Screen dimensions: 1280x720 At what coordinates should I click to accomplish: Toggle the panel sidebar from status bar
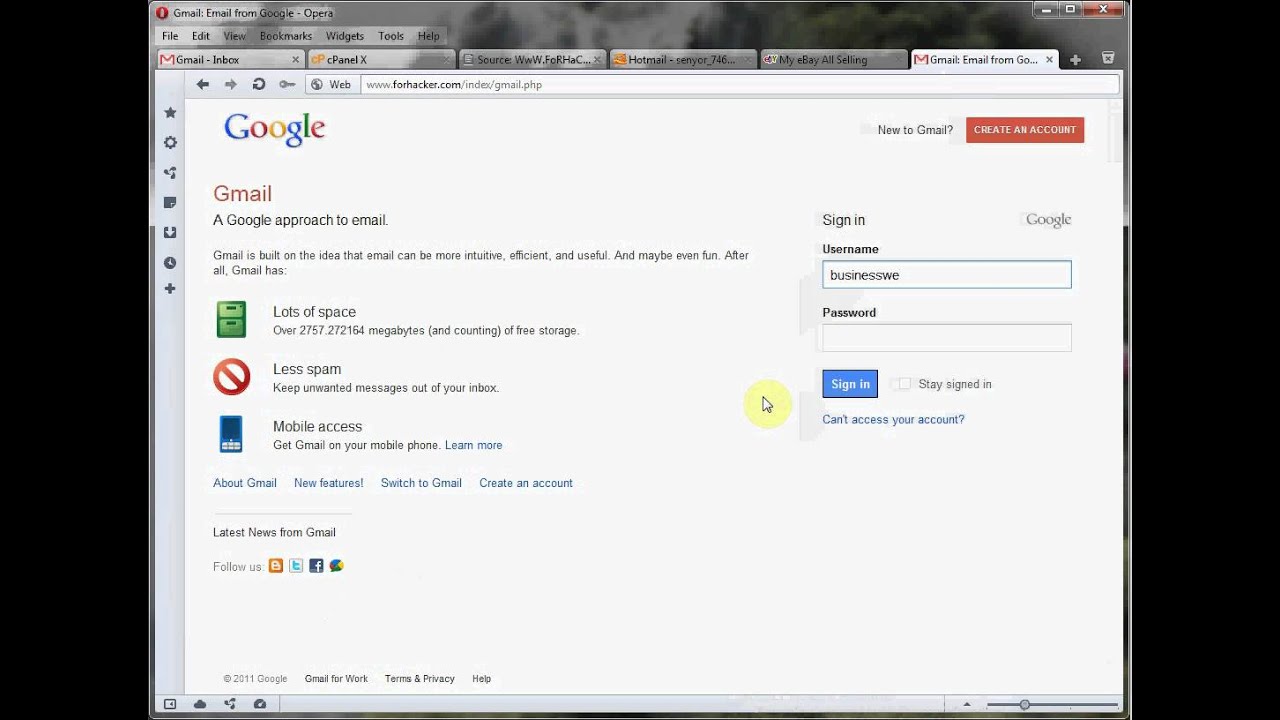pos(170,704)
